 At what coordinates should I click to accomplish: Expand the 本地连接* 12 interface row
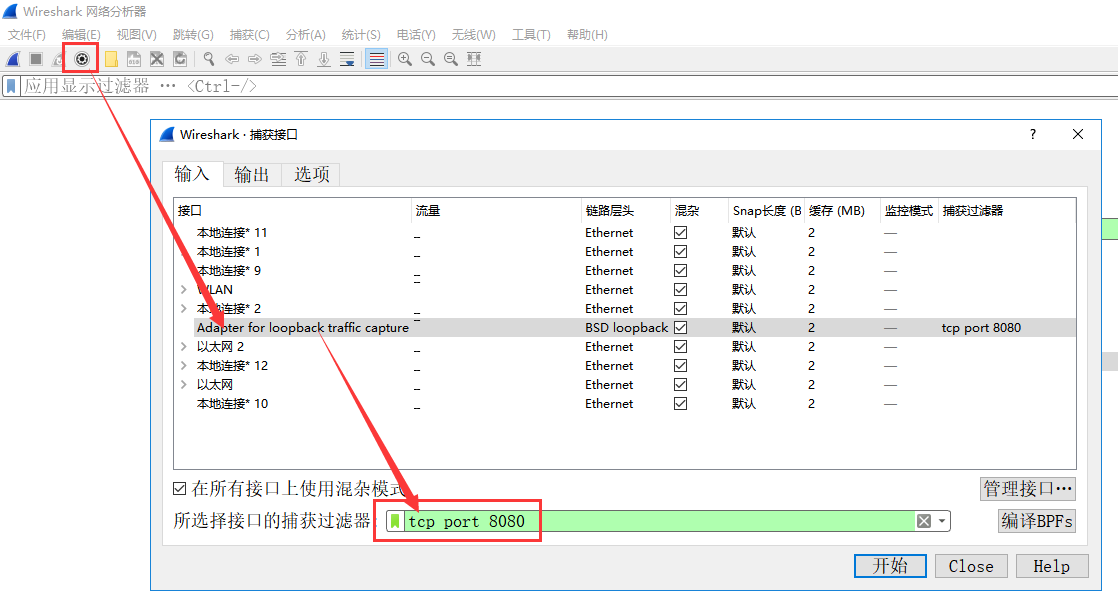coord(184,365)
